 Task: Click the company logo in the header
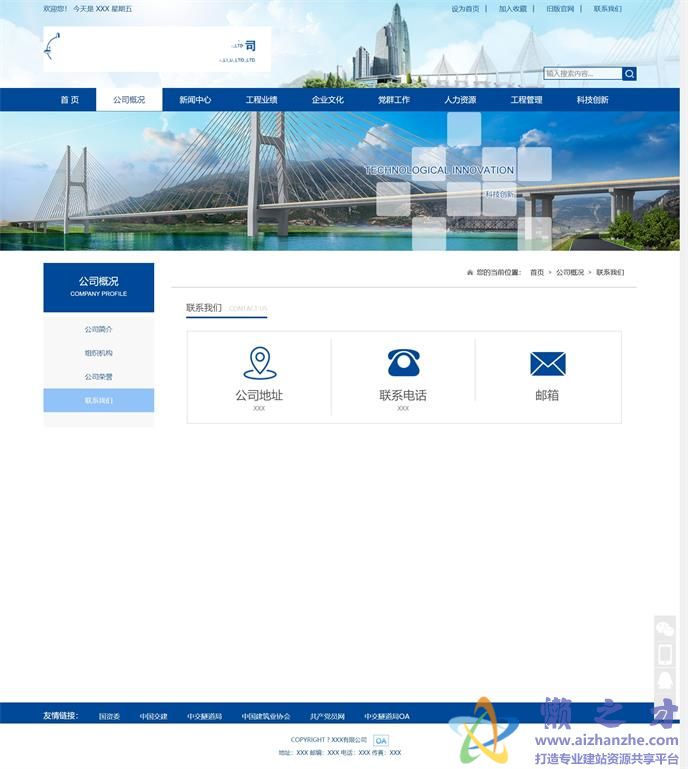[x=156, y=48]
